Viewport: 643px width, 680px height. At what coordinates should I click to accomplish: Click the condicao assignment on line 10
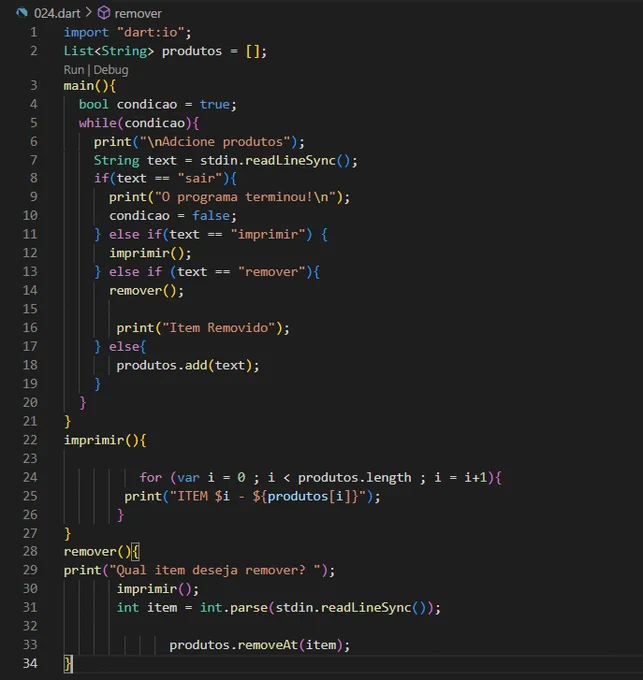coord(173,216)
